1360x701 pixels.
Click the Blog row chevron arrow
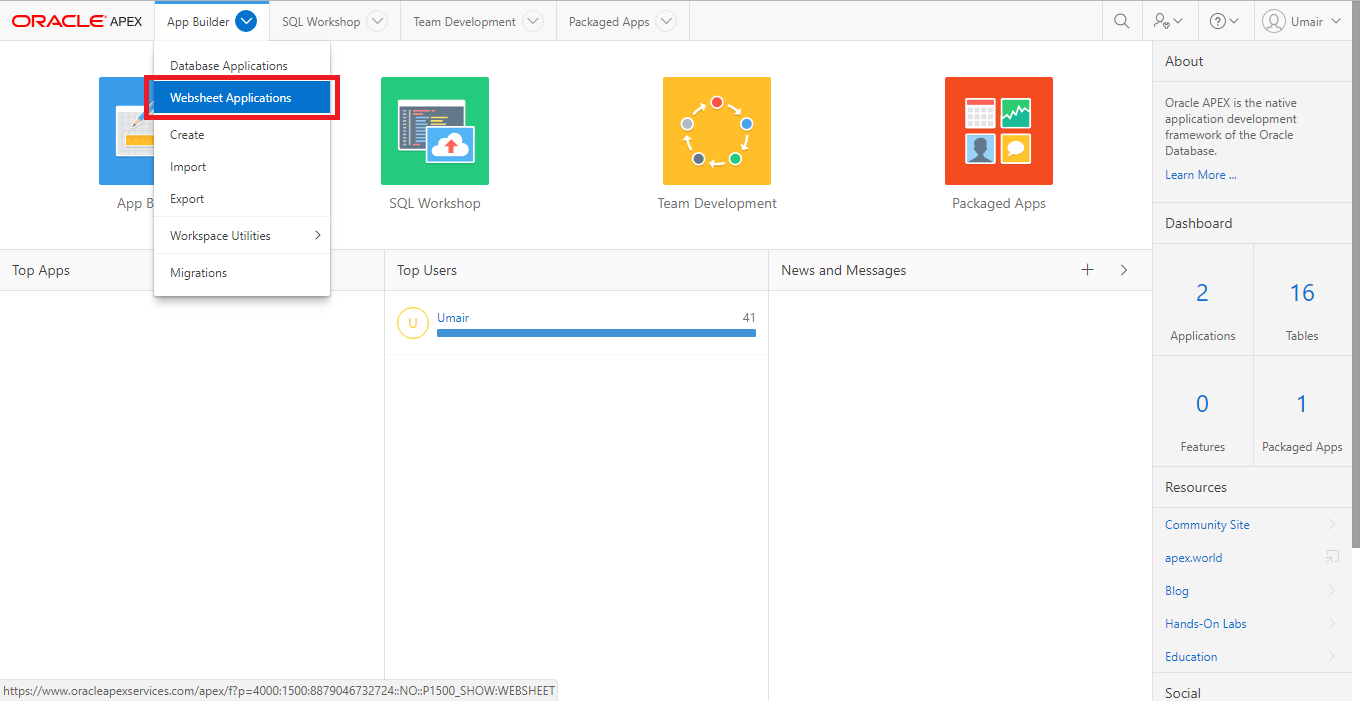pos(1332,590)
